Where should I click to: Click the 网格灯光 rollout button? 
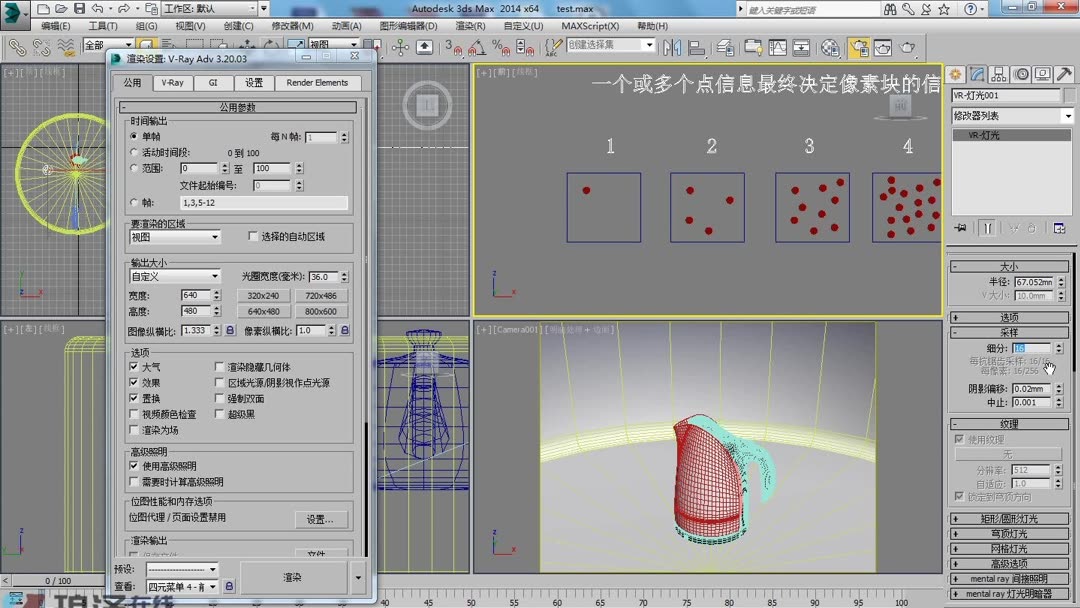point(1008,549)
